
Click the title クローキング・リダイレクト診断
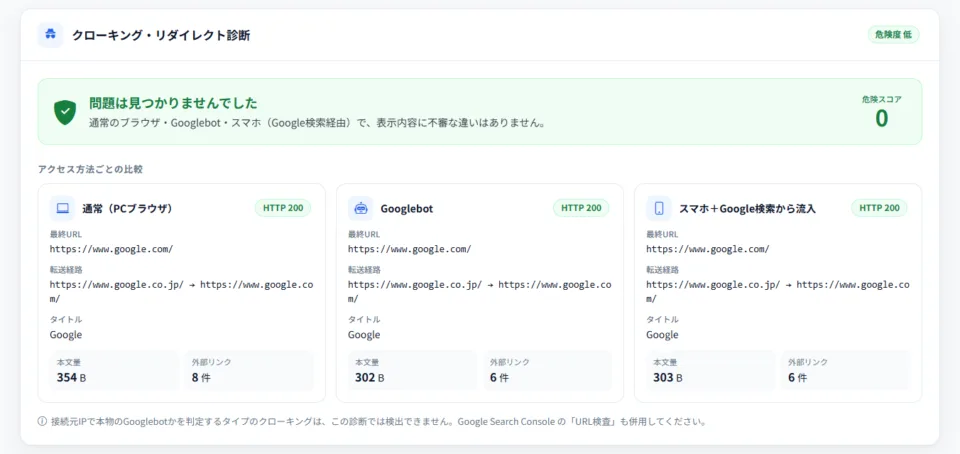pyautogui.click(x=161, y=35)
